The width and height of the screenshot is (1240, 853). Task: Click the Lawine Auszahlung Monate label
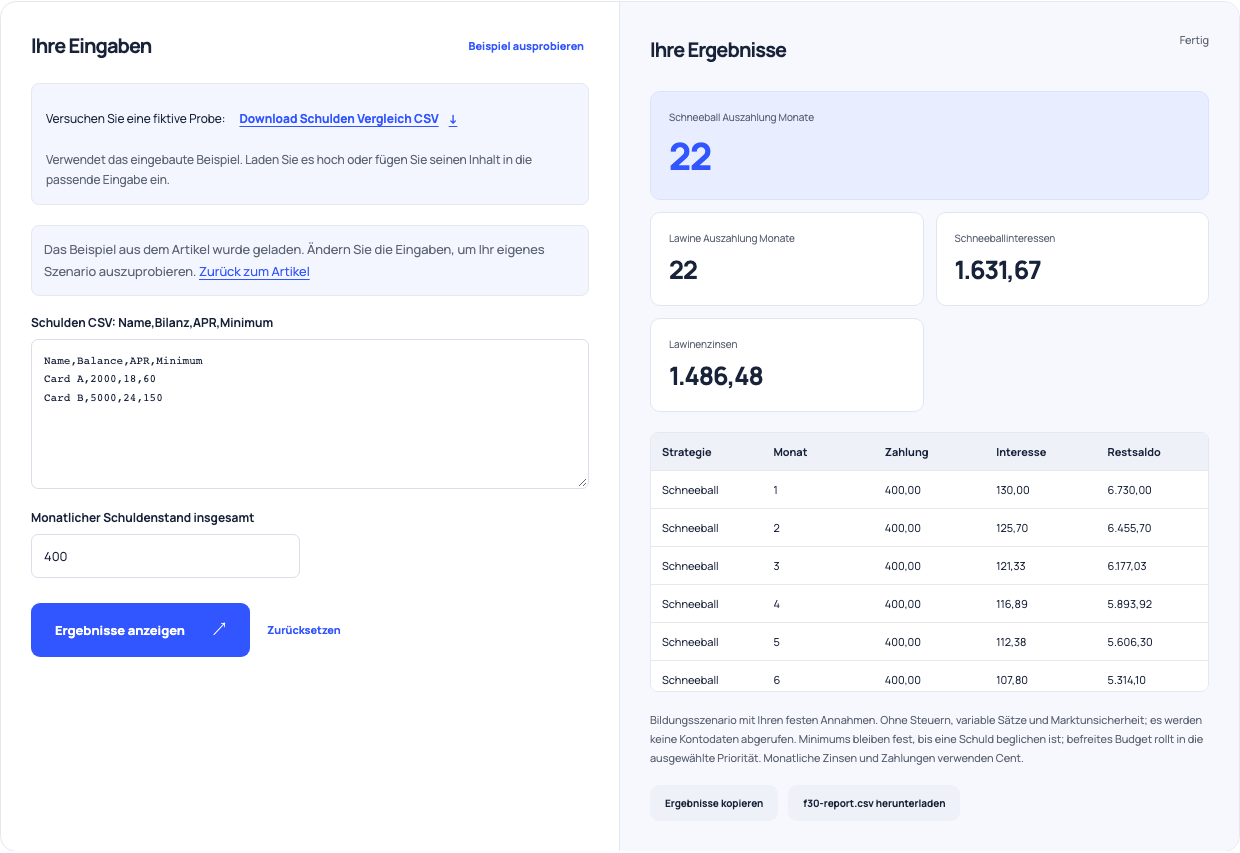(732, 238)
